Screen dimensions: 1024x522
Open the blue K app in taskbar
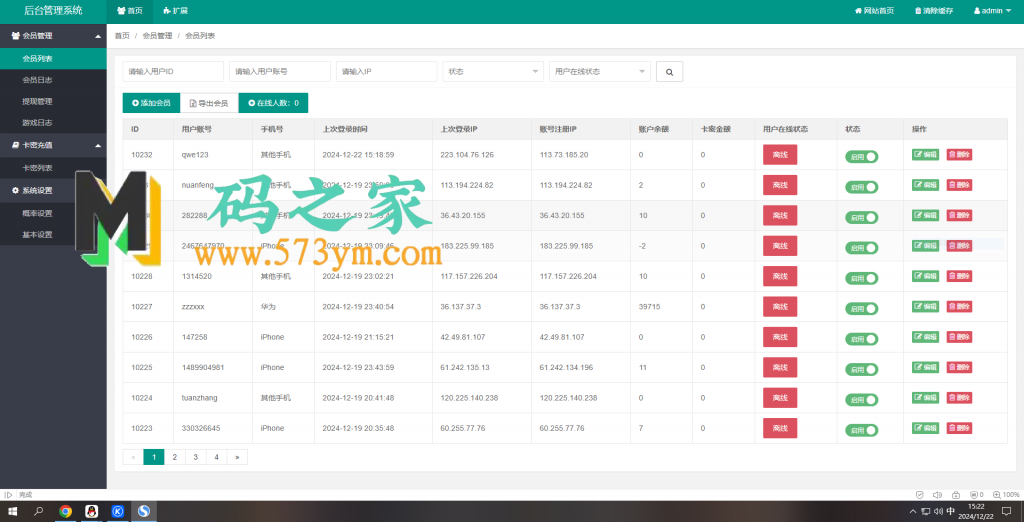click(x=118, y=512)
